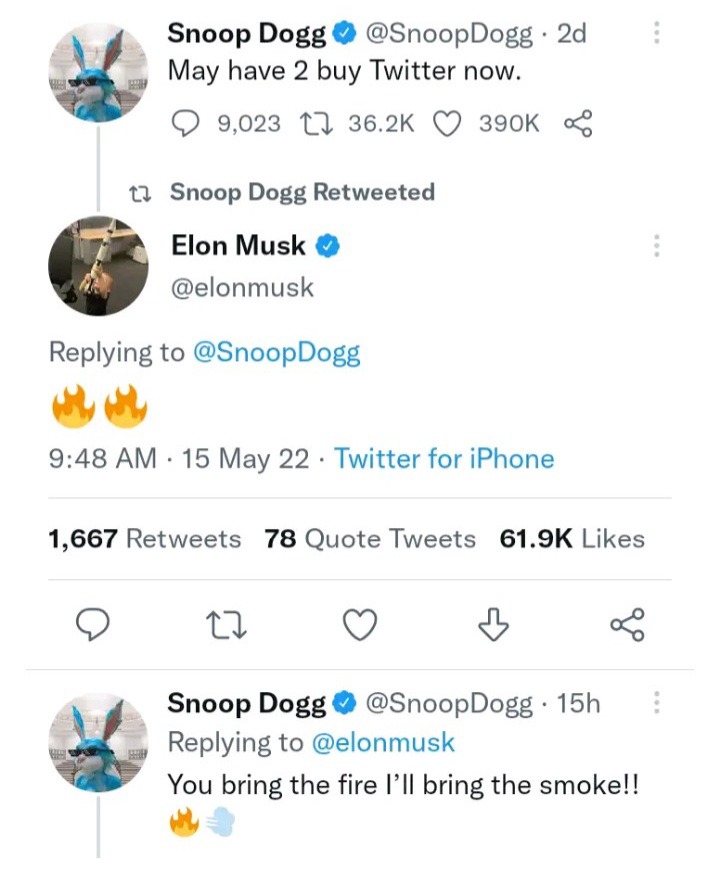
Task: Reply to Elon Musk's fire emoji tweet
Action: click(93, 625)
